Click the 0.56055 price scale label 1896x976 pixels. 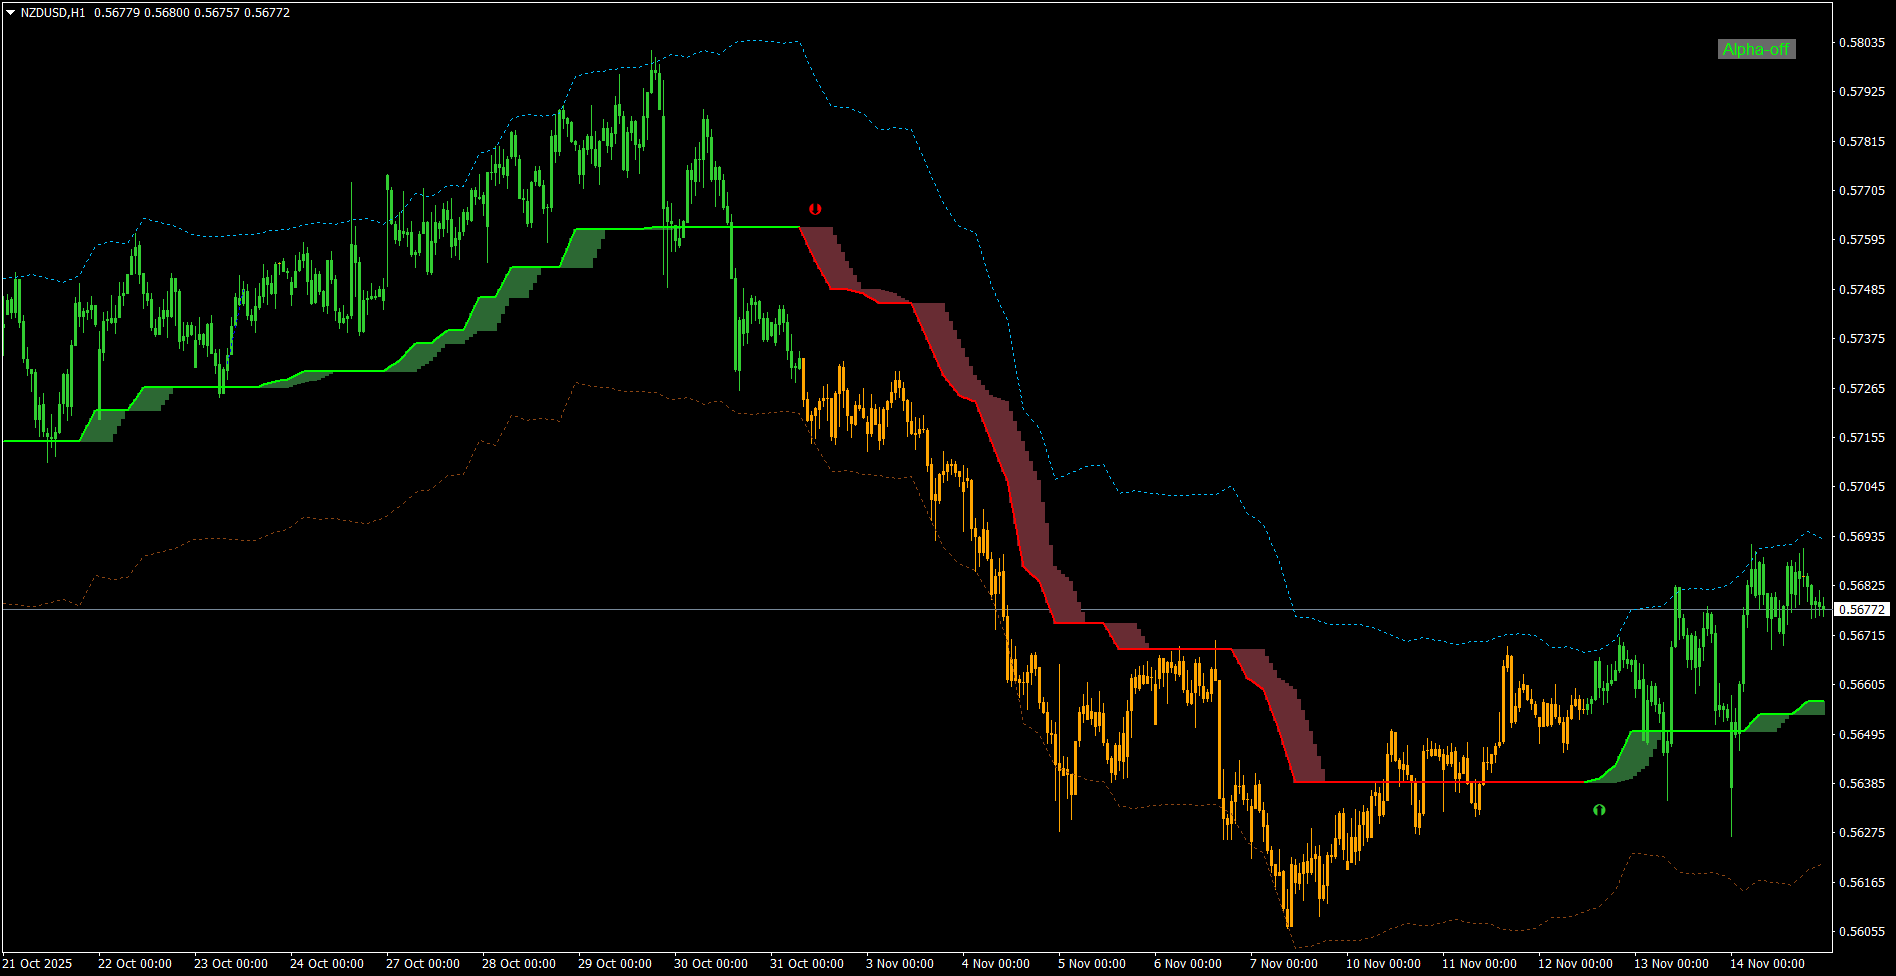pyautogui.click(x=1862, y=932)
